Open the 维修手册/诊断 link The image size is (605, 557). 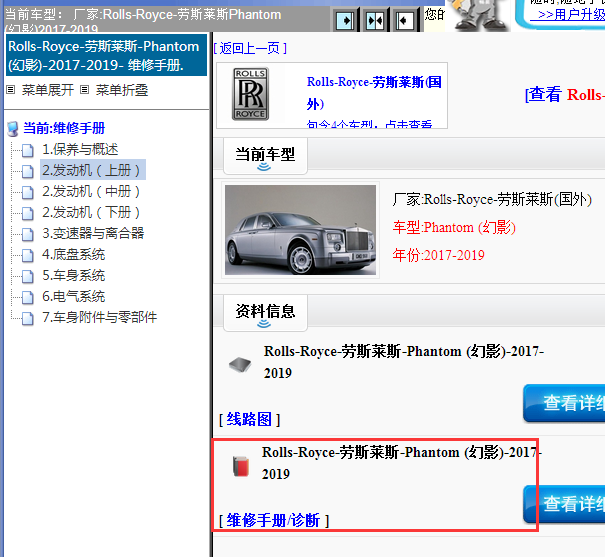274,520
